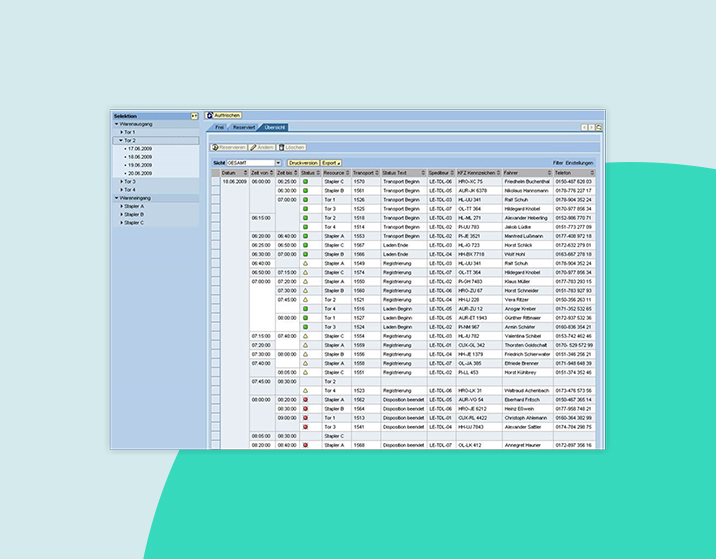716x559 pixels.
Task: Open the Einstellungen link
Action: point(581,162)
